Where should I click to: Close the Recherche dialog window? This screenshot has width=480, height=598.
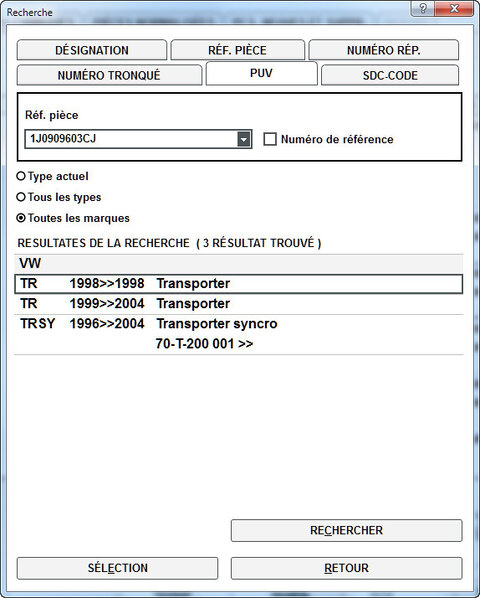(x=454, y=8)
